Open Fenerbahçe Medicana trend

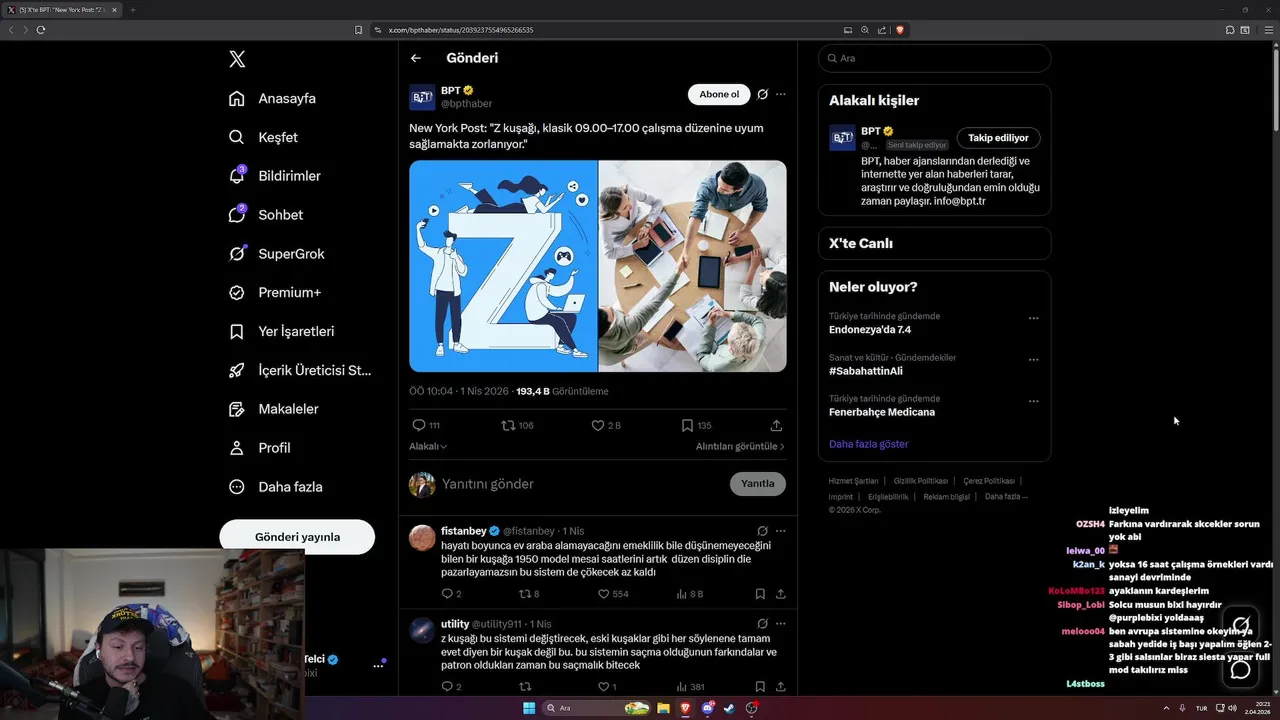point(882,412)
